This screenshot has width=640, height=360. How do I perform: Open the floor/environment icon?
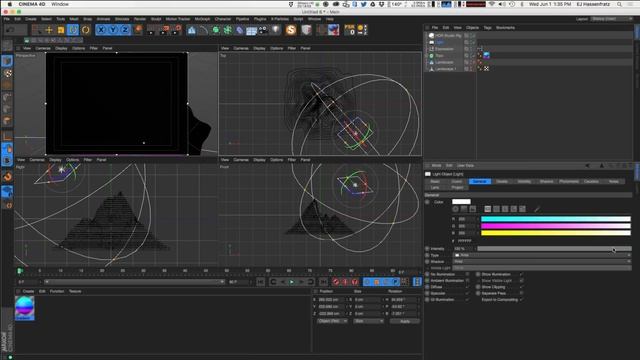pyautogui.click(x=251, y=30)
